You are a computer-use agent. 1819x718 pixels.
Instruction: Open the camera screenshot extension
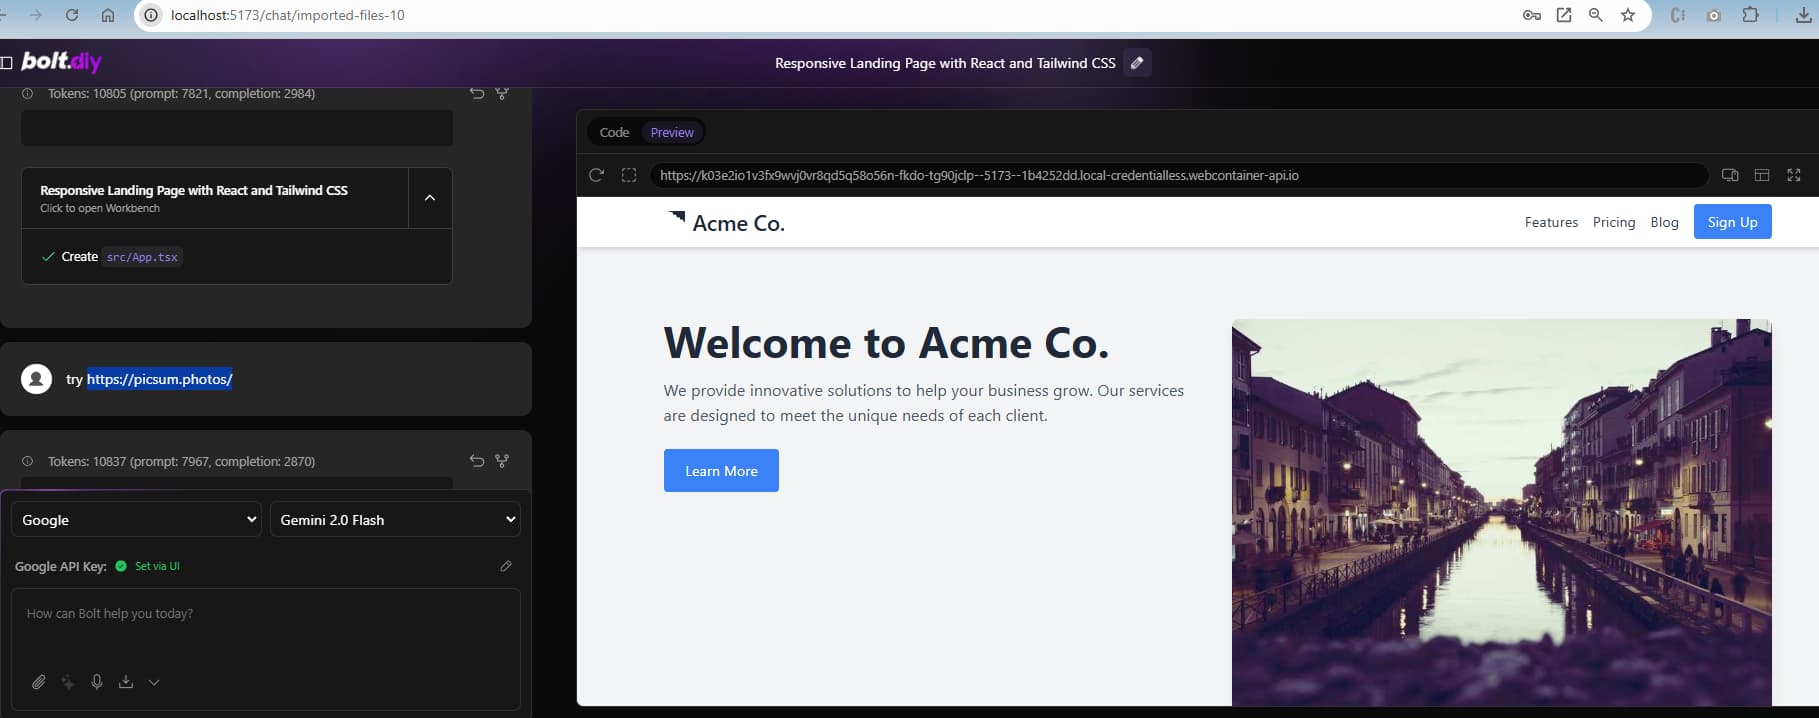coord(1714,15)
